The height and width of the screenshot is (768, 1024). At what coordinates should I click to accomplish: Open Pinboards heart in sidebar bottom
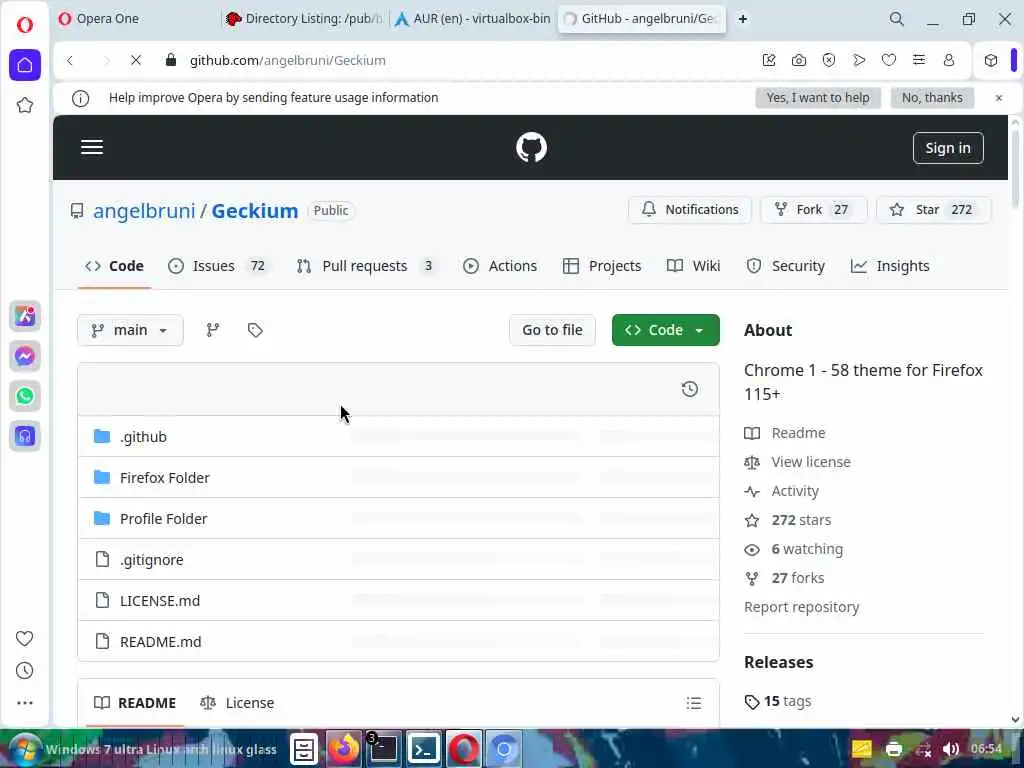click(24, 638)
